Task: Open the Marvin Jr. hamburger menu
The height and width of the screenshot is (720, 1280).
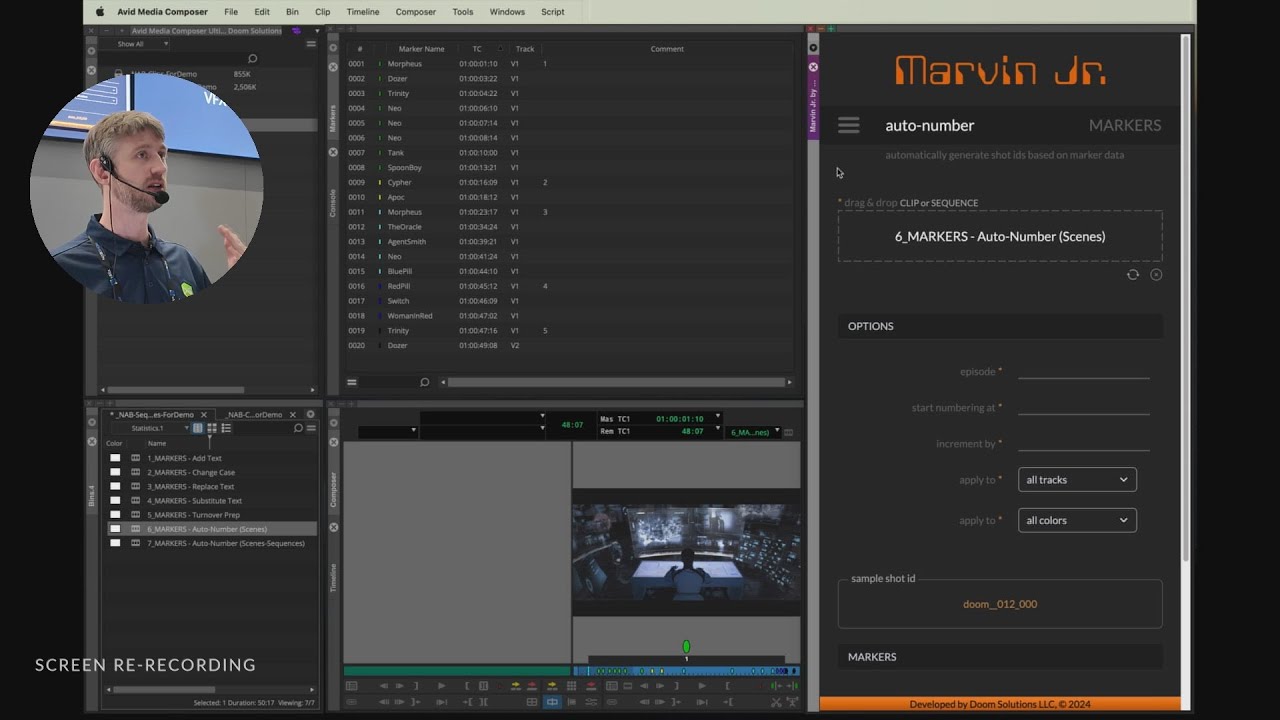Action: (849, 125)
